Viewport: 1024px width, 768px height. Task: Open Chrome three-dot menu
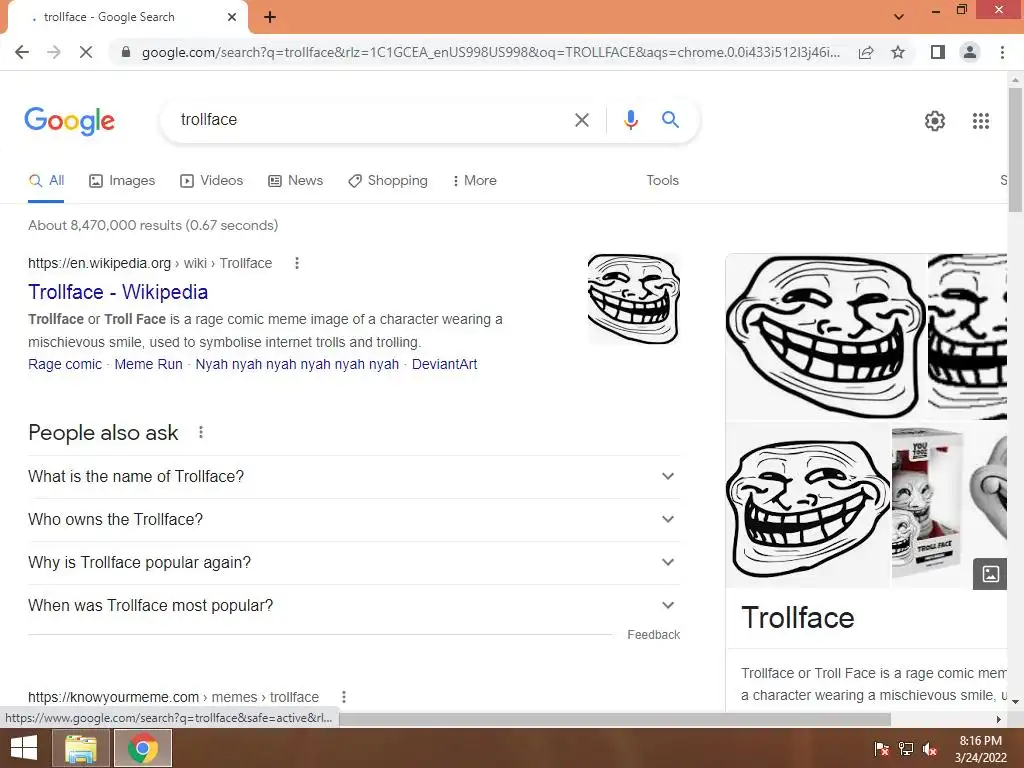(x=1002, y=52)
